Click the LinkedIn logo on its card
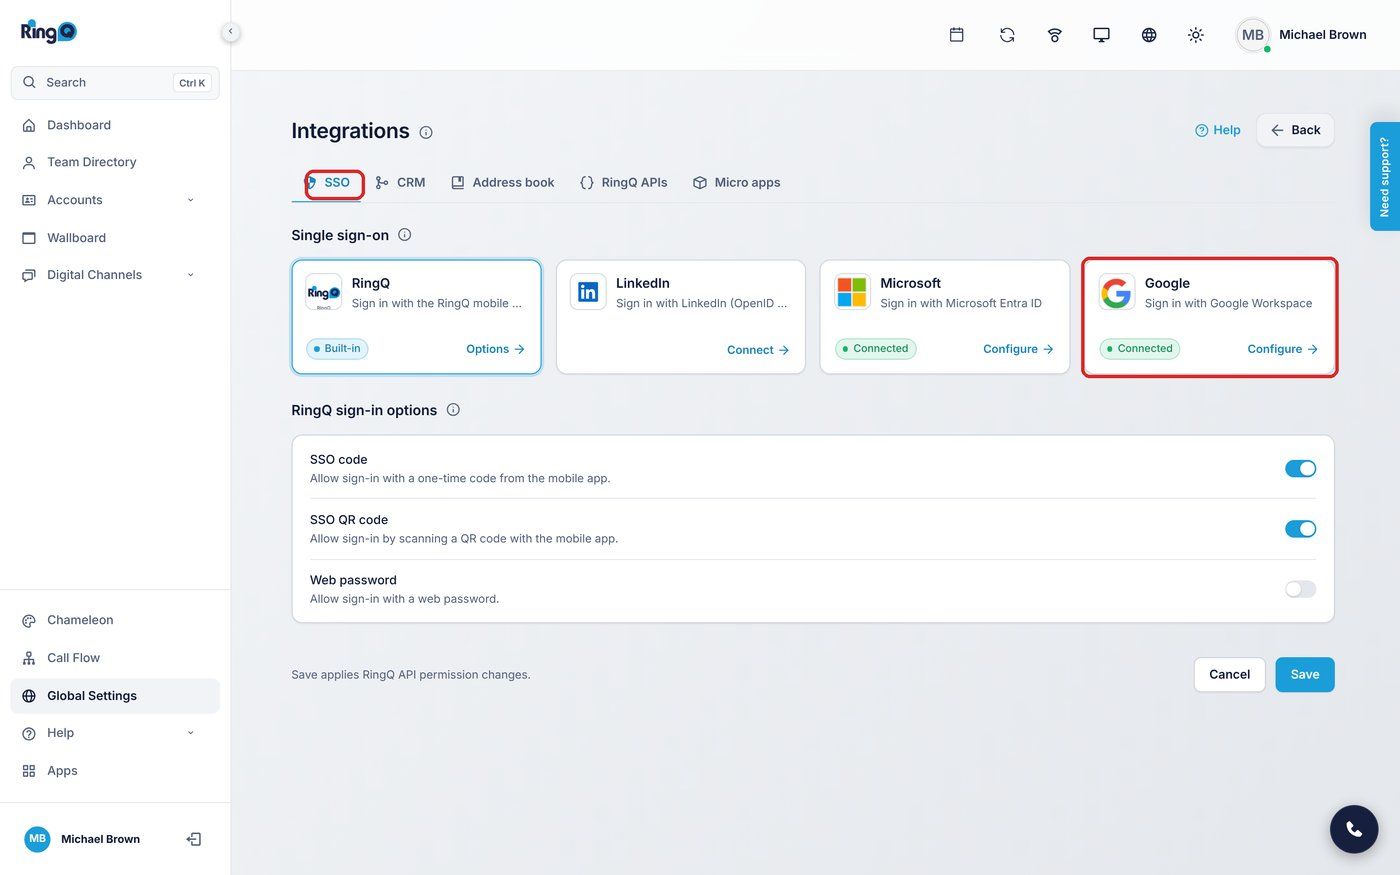Image resolution: width=1400 pixels, height=875 pixels. tap(588, 292)
